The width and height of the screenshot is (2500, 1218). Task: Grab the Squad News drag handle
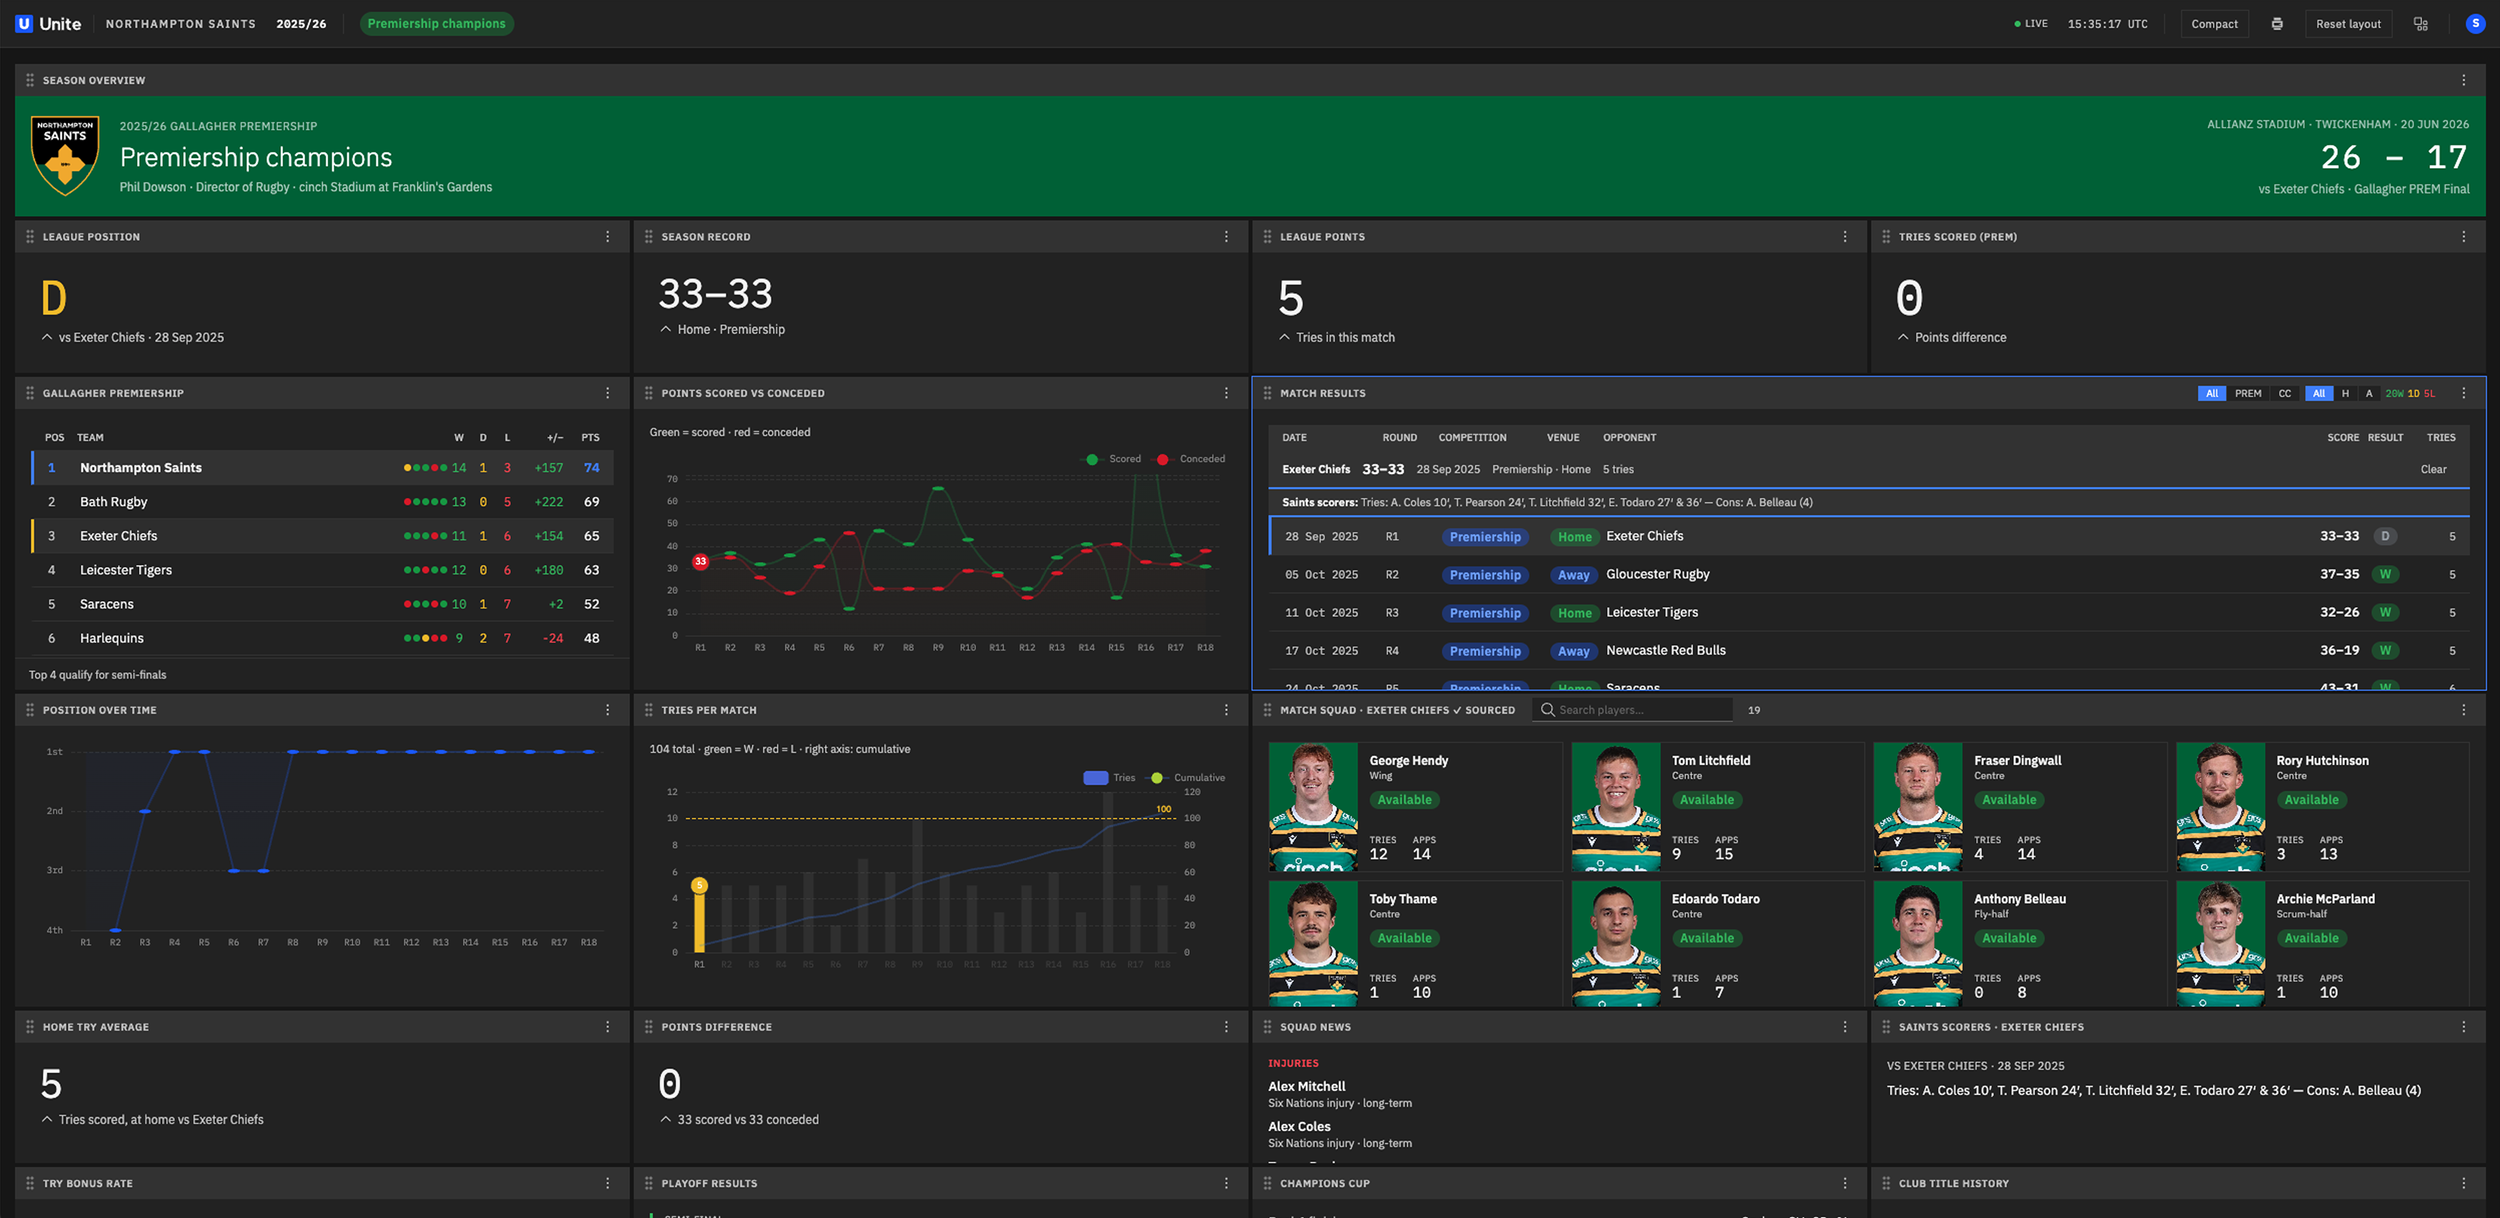point(1268,1027)
